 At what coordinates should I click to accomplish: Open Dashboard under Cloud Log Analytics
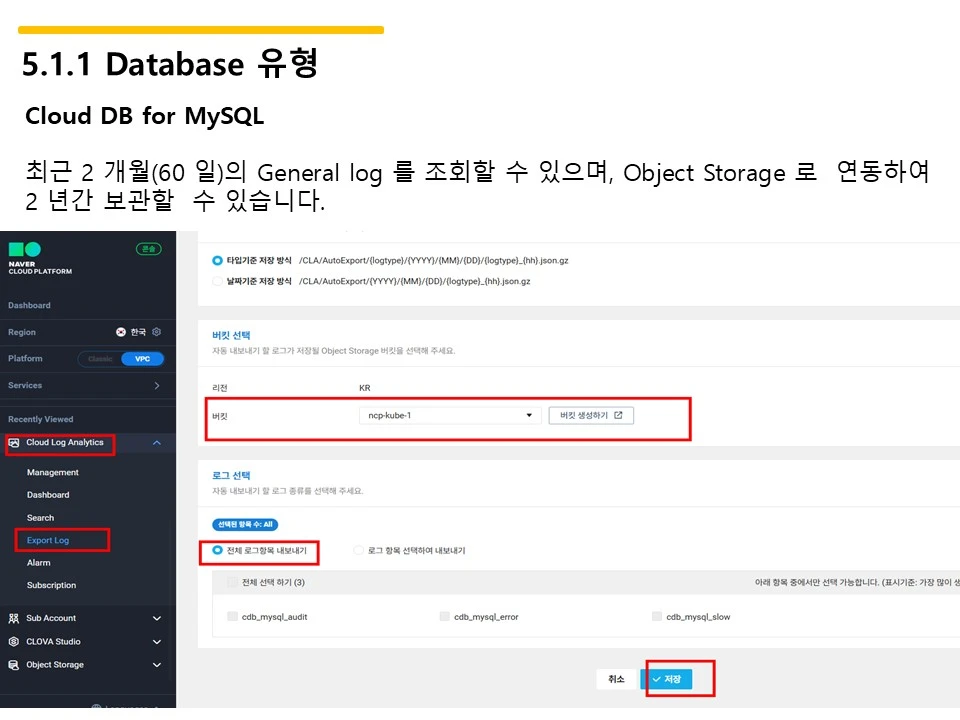click(x=48, y=495)
